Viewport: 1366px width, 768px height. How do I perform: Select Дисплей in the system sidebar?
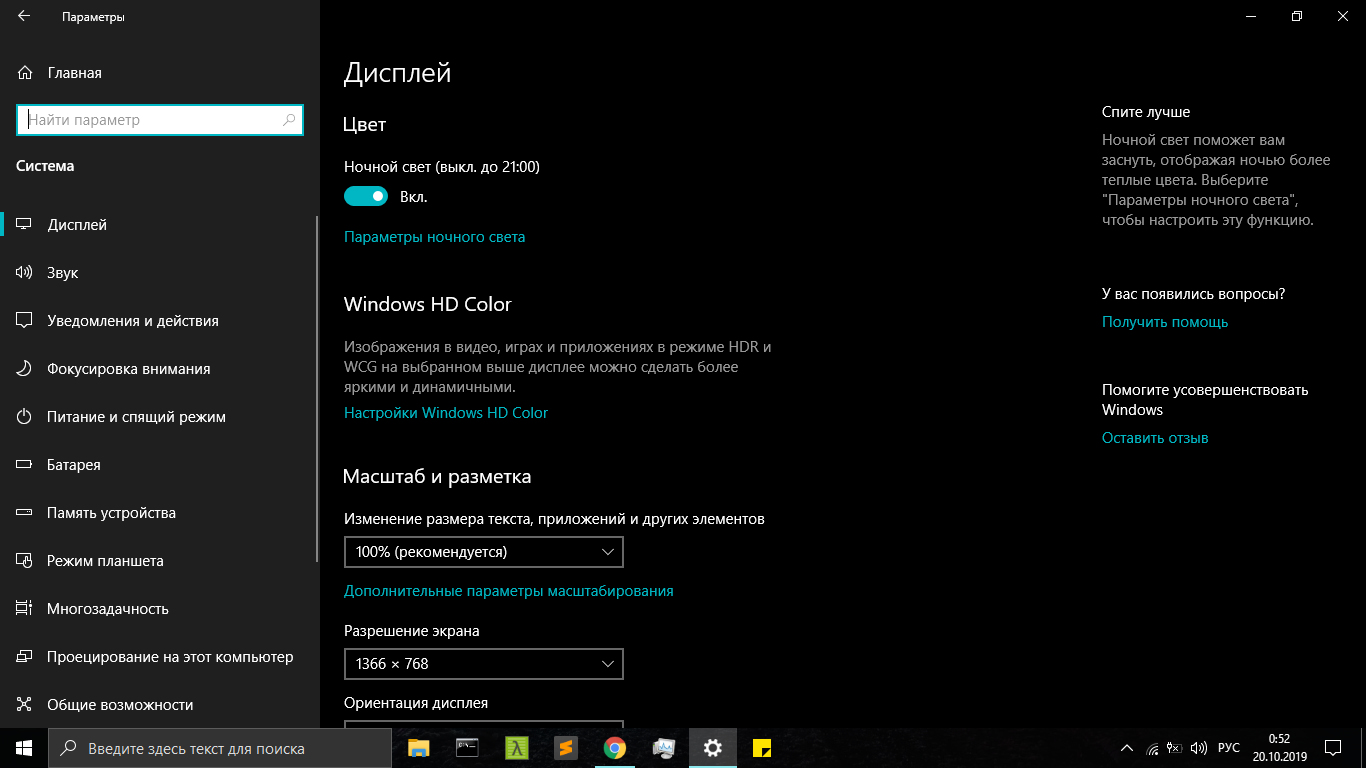click(x=160, y=225)
